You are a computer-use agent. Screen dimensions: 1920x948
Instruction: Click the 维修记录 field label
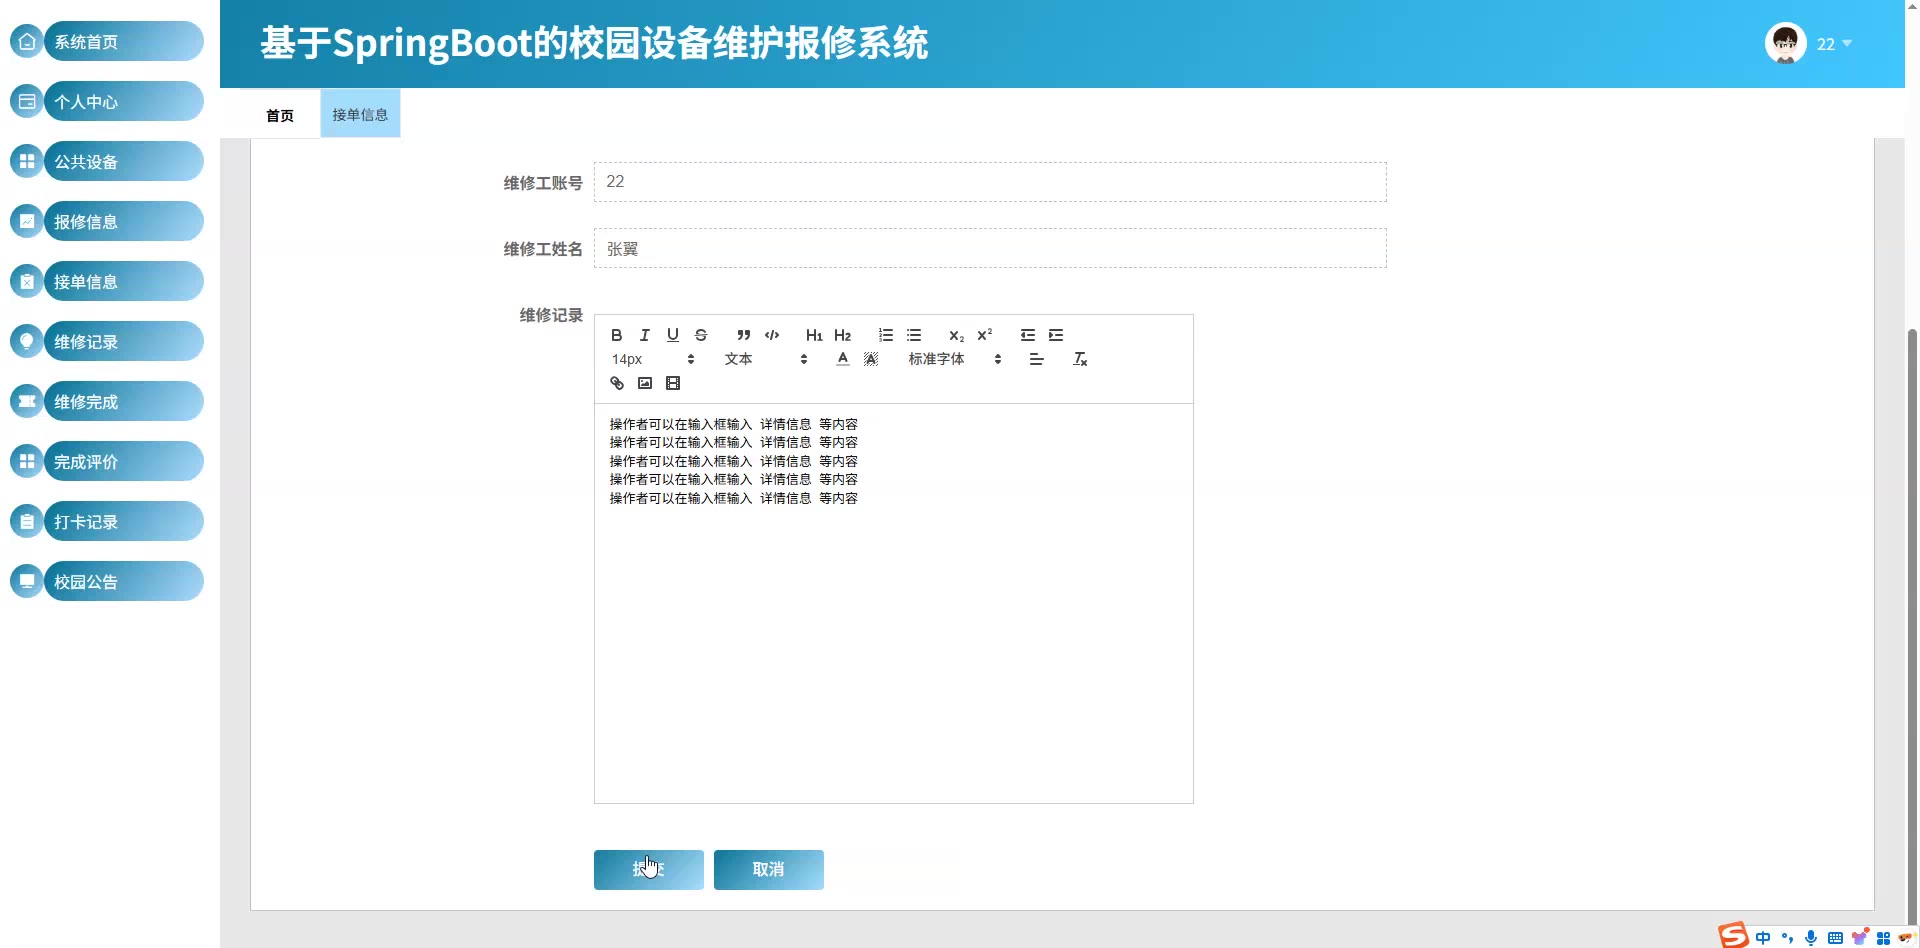click(551, 315)
